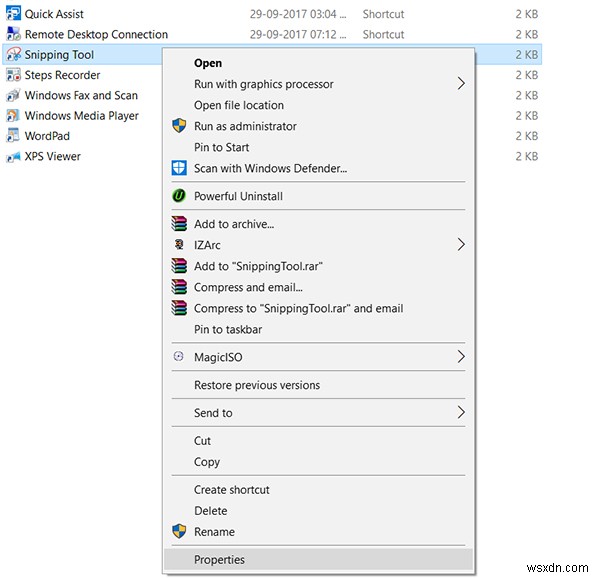Open the IZArc menu entry

318,245
